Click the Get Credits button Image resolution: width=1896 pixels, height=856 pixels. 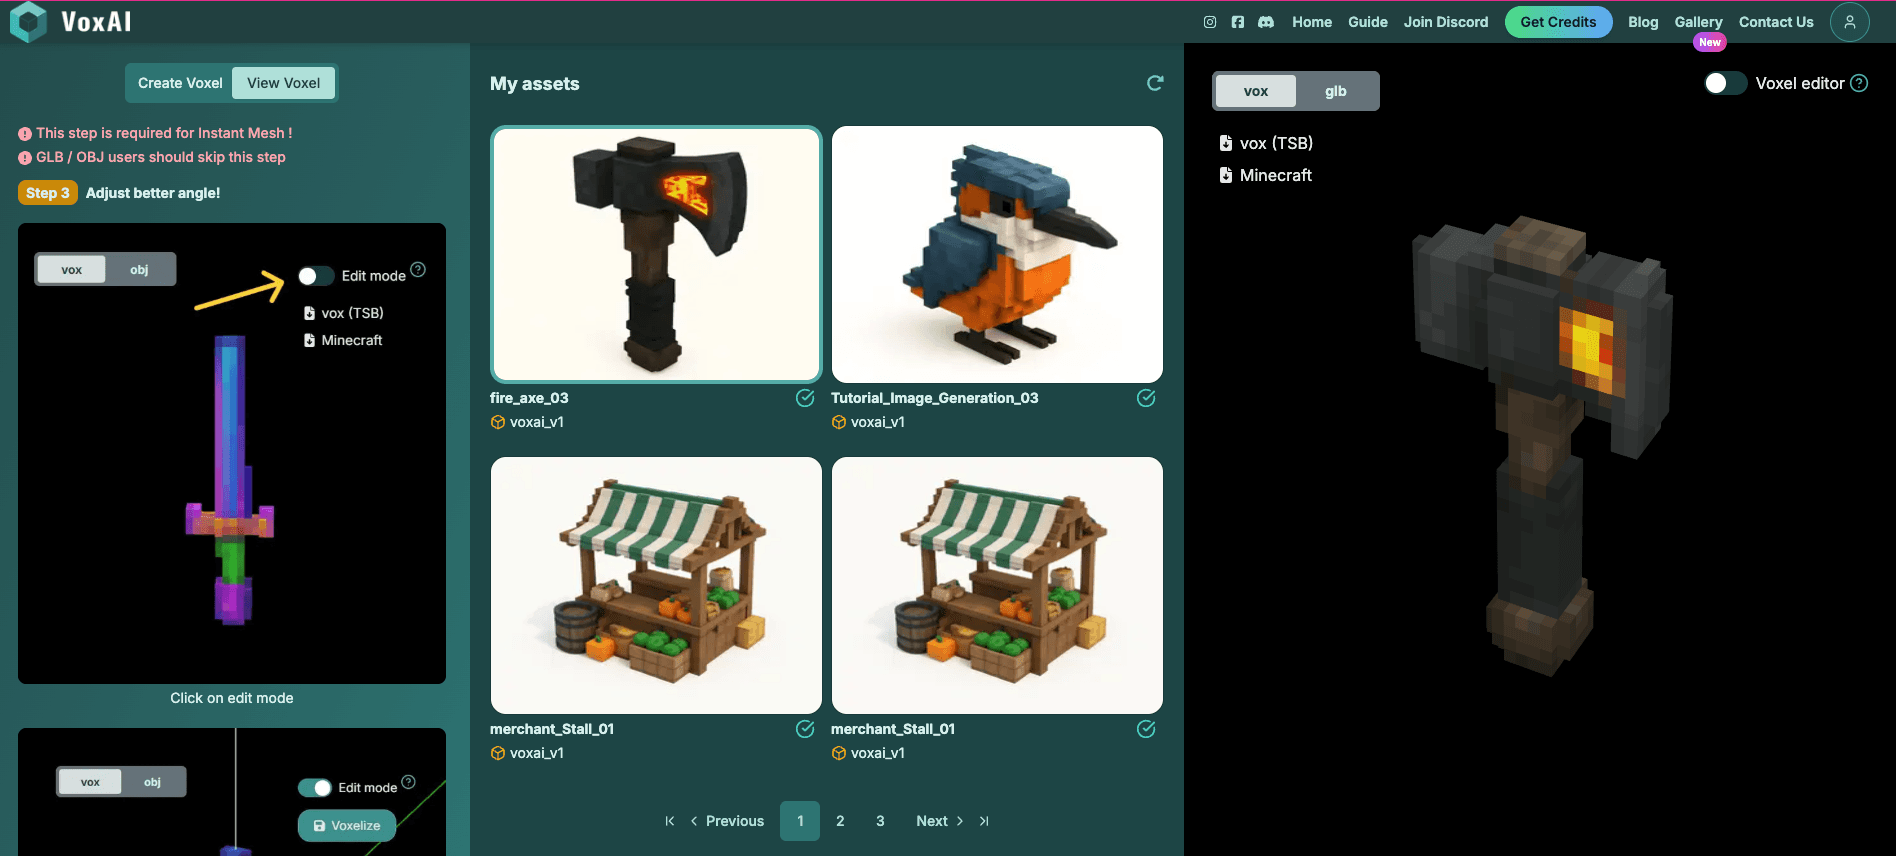[x=1558, y=22]
